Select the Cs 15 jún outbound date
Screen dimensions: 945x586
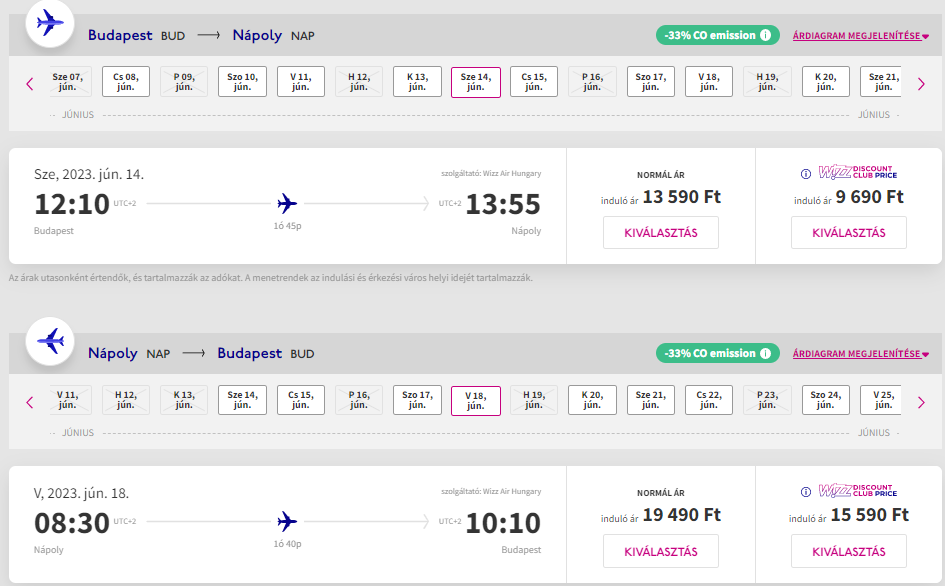click(x=534, y=81)
